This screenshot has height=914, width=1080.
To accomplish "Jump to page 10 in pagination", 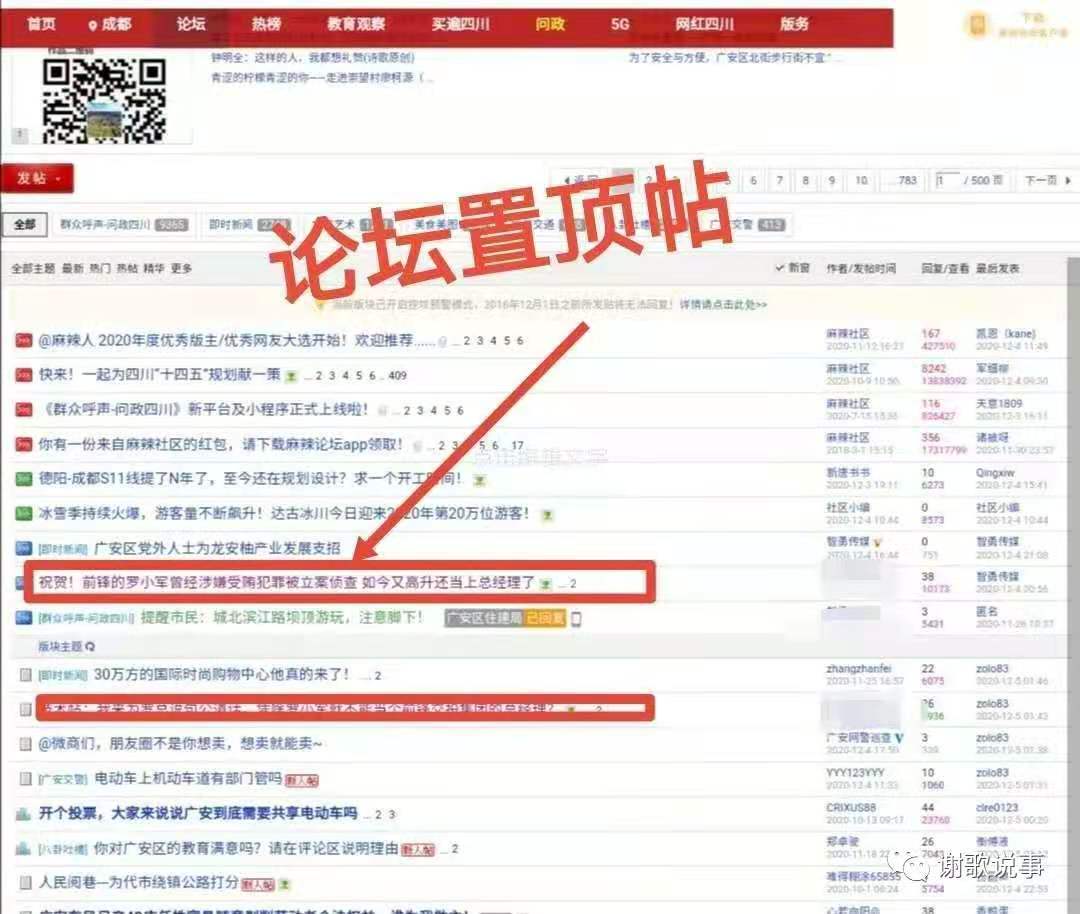I will click(860, 180).
